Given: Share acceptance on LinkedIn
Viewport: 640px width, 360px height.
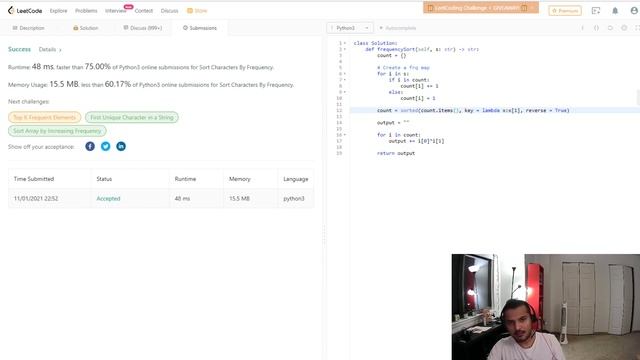Looking at the screenshot, I should pyautogui.click(x=121, y=146).
